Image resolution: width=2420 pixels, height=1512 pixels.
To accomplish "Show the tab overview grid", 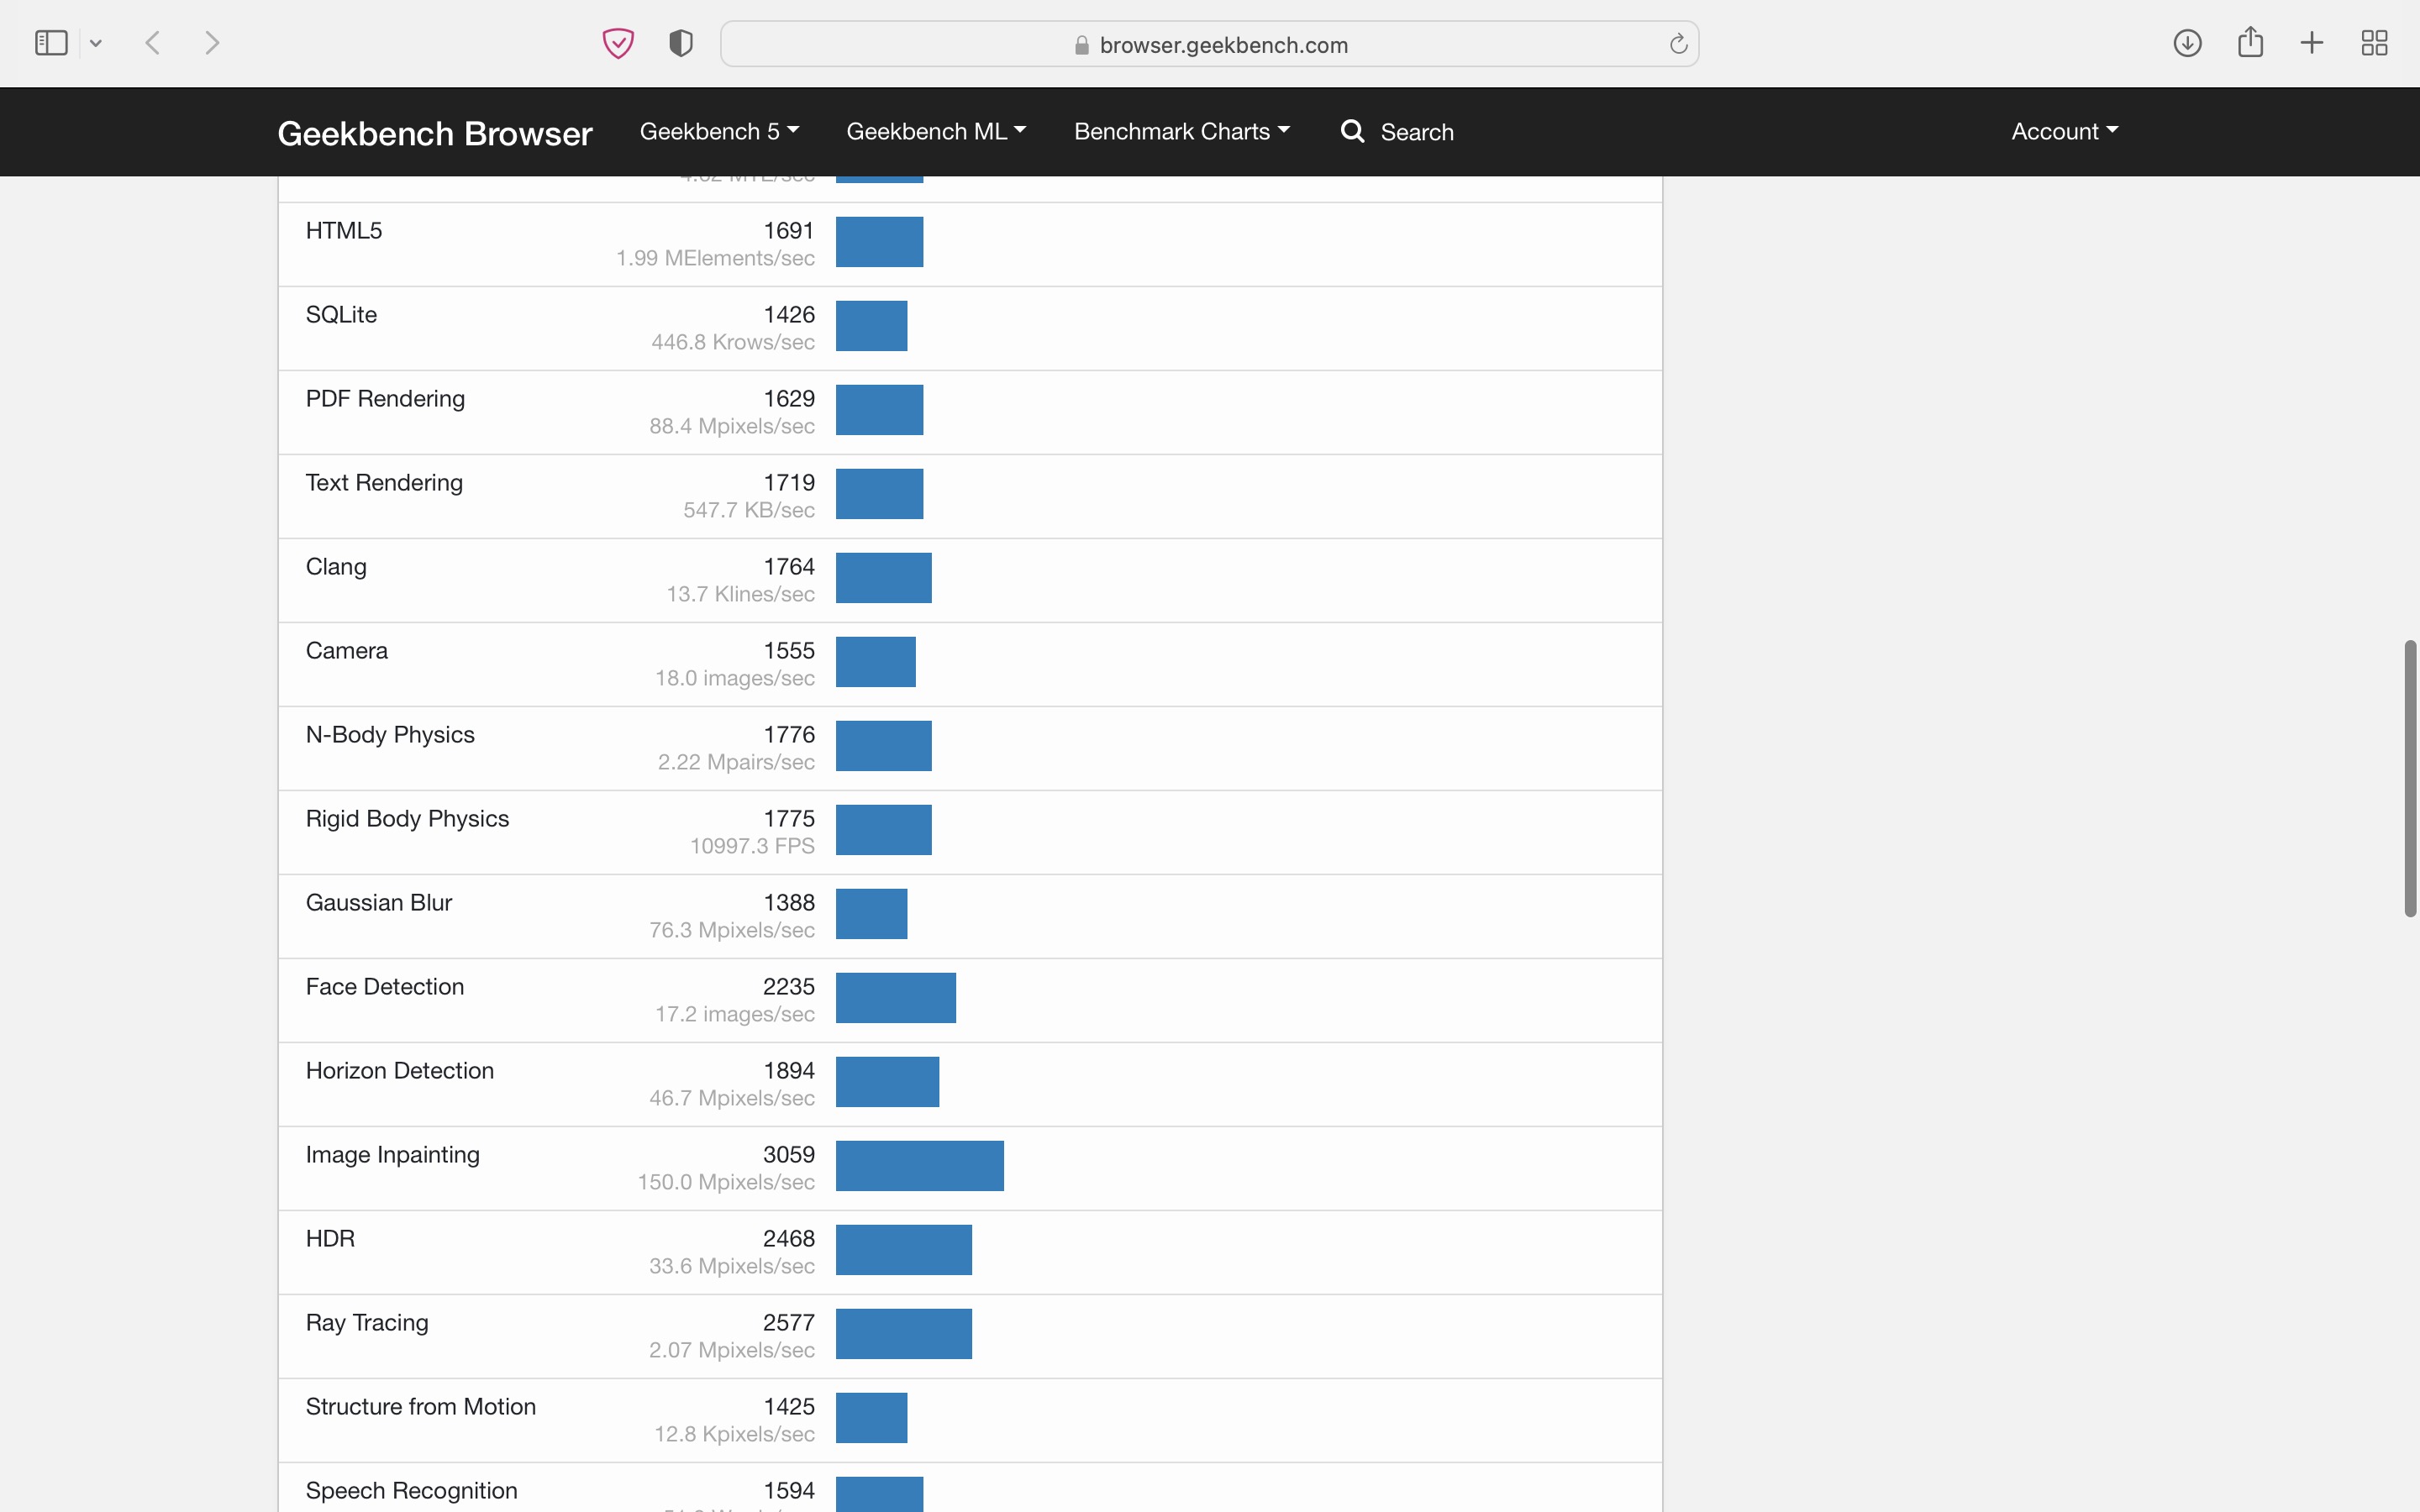I will coord(2374,43).
